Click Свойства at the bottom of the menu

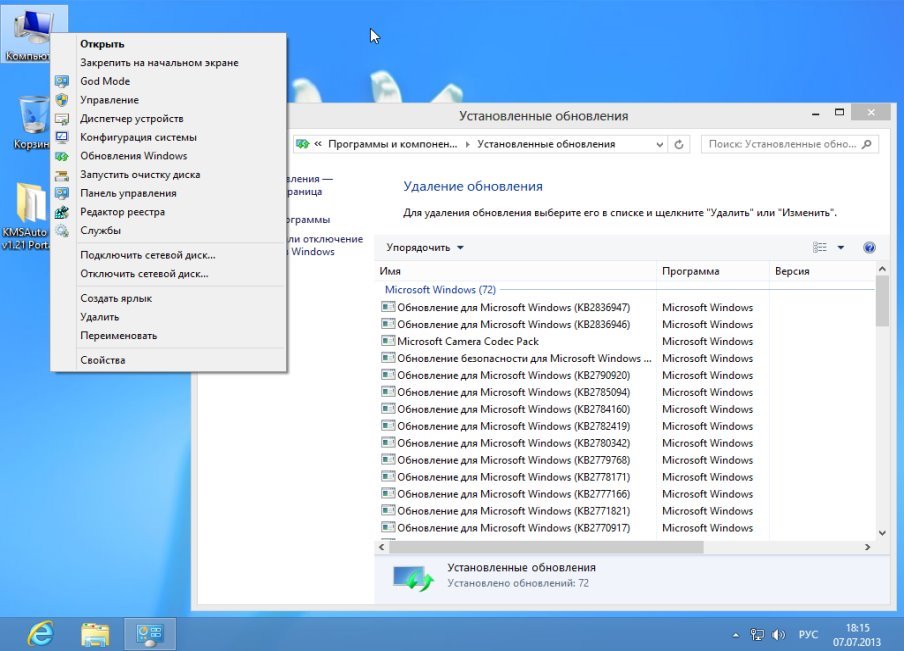coord(103,360)
